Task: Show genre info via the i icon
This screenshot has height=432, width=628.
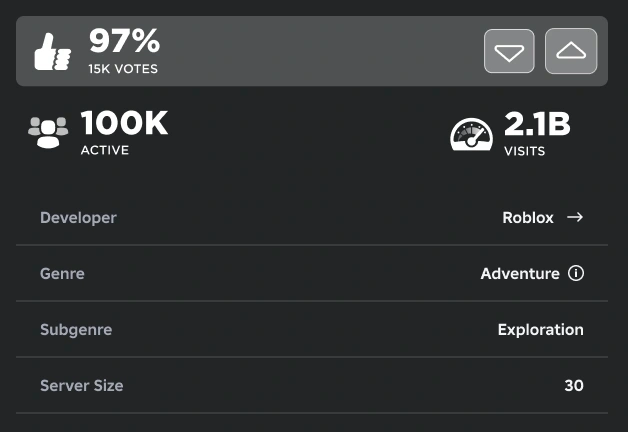Action: coord(576,273)
